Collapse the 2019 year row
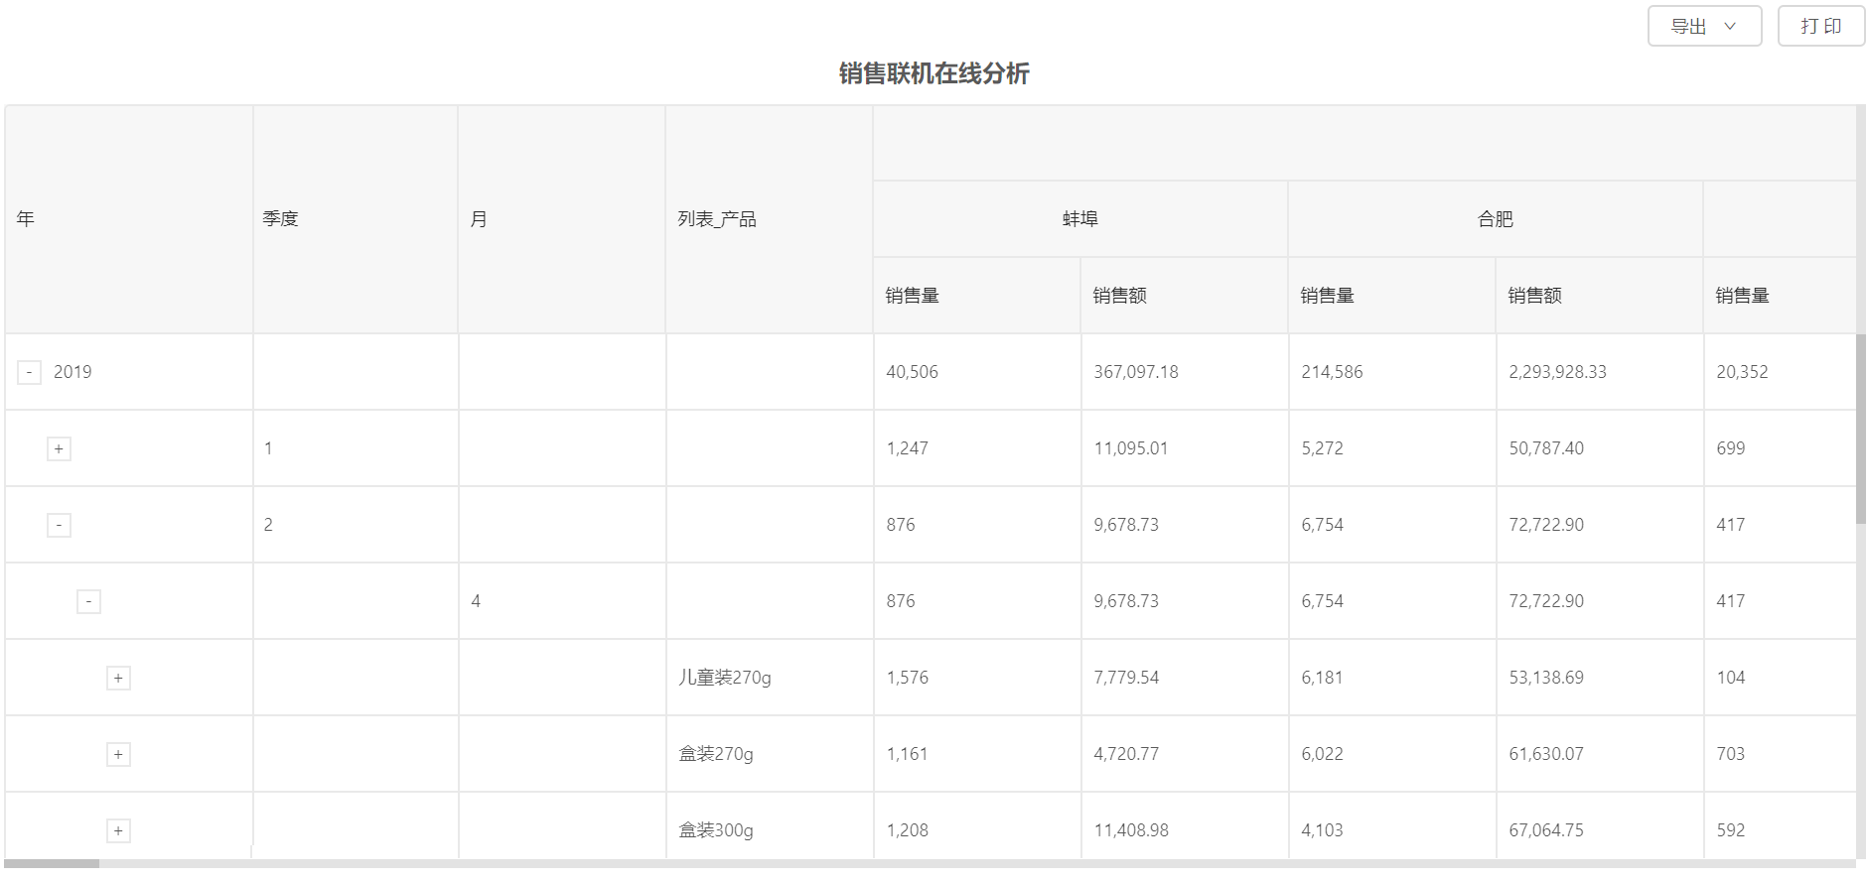The image size is (1868, 880). point(29,372)
